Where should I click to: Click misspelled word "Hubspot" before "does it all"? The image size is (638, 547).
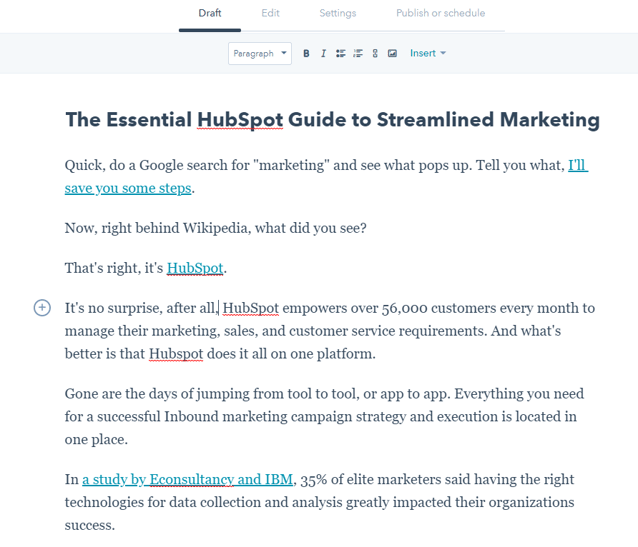176,354
